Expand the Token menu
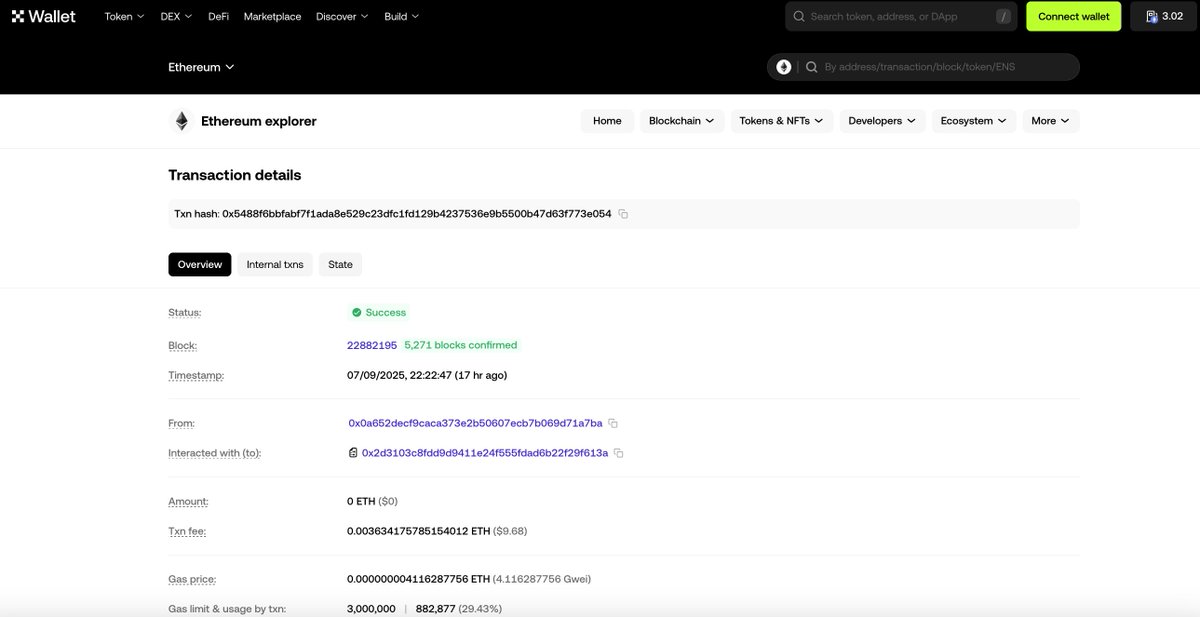The width and height of the screenshot is (1200, 617). [x=124, y=16]
